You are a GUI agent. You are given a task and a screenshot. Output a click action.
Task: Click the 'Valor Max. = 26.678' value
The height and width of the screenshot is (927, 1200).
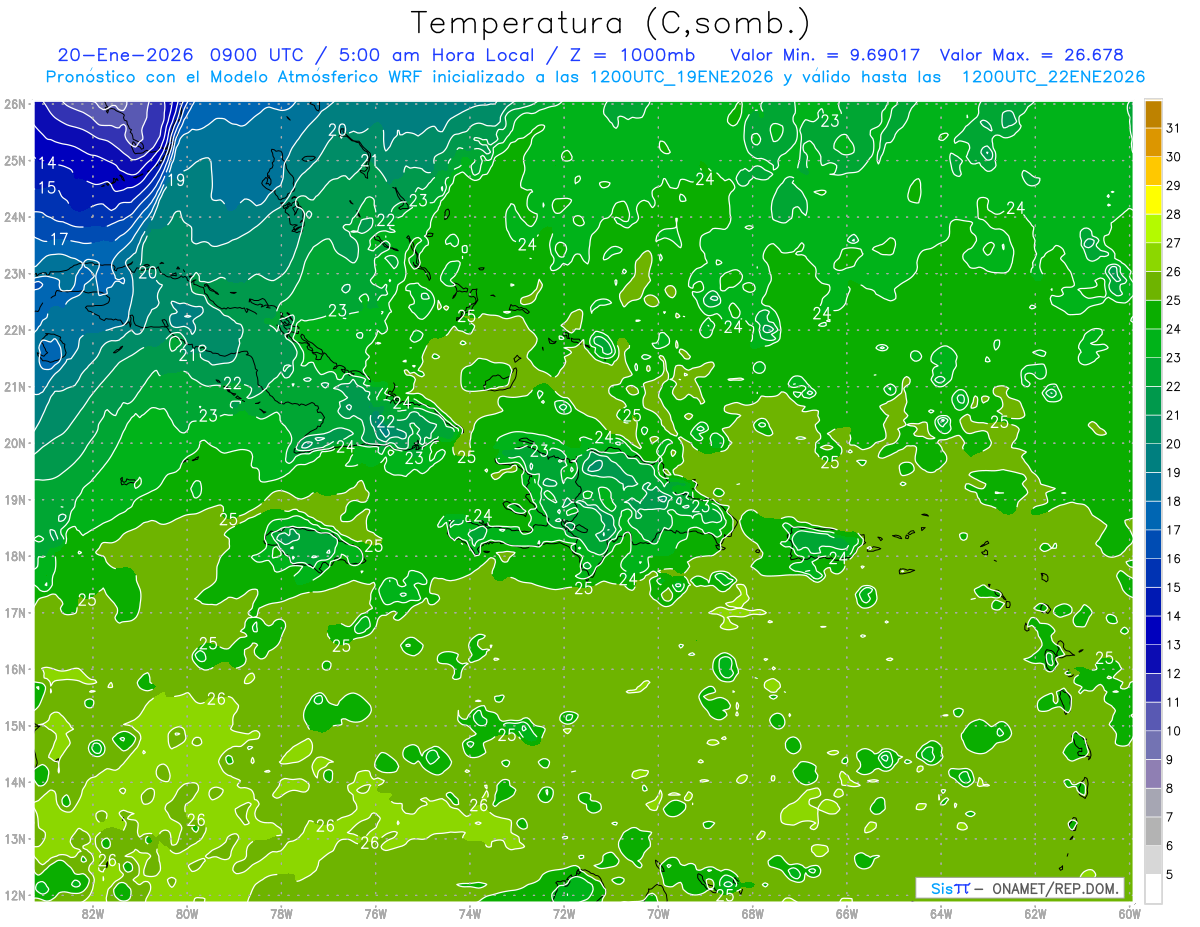pyautogui.click(x=1032, y=55)
